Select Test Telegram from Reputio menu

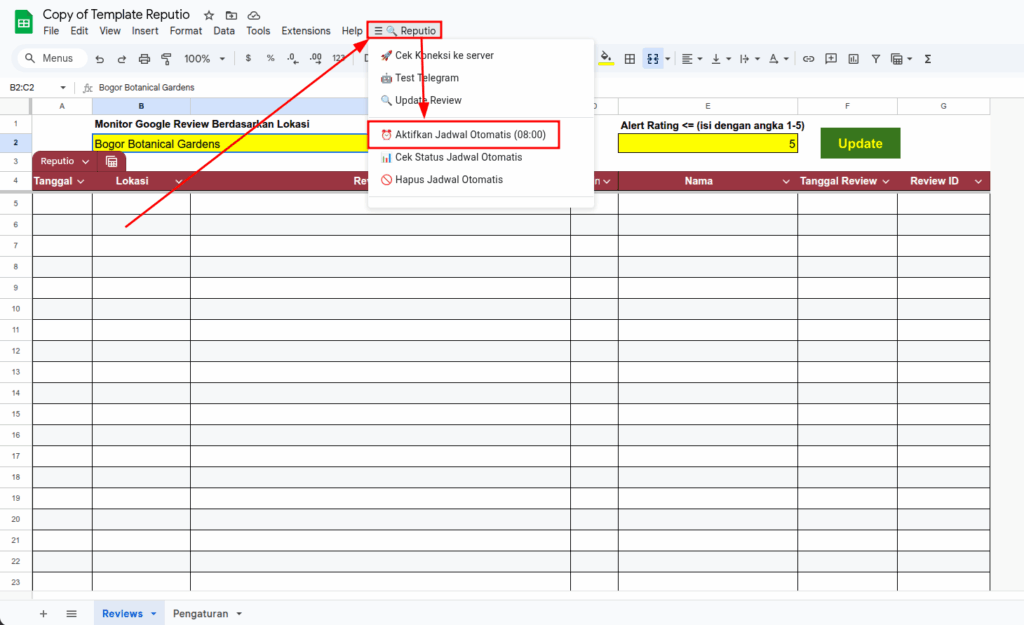coord(426,78)
